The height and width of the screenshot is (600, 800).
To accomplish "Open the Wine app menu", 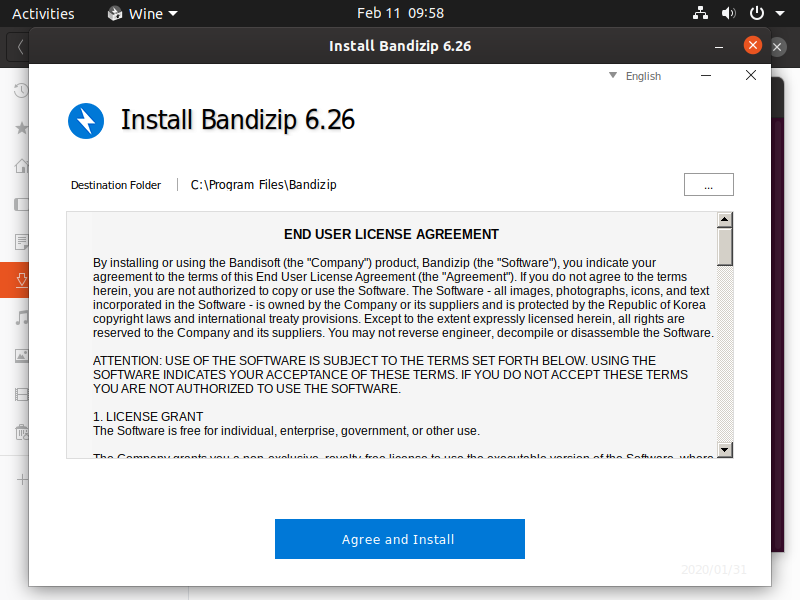I will coord(143,14).
